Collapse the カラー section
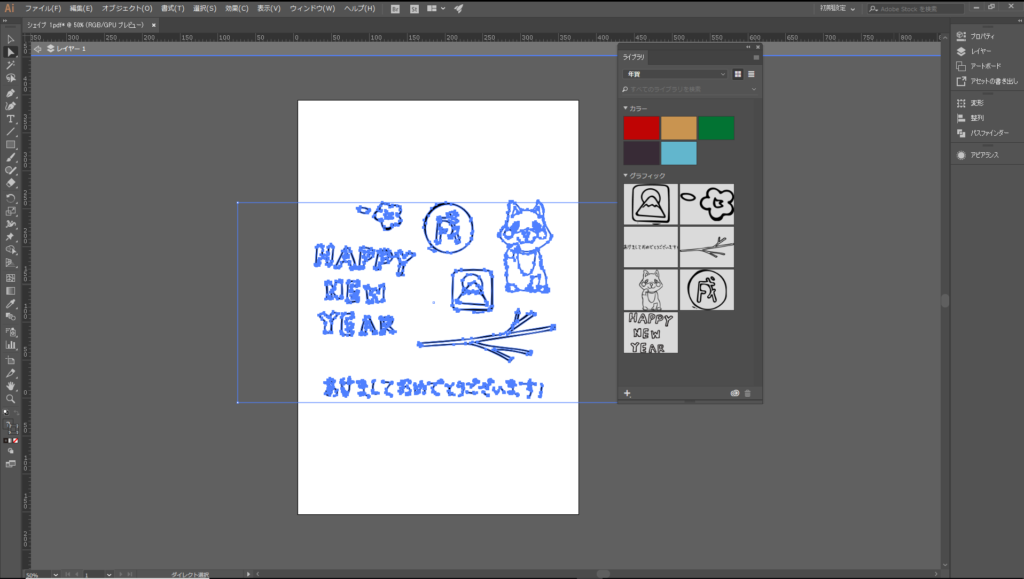 pyautogui.click(x=626, y=108)
